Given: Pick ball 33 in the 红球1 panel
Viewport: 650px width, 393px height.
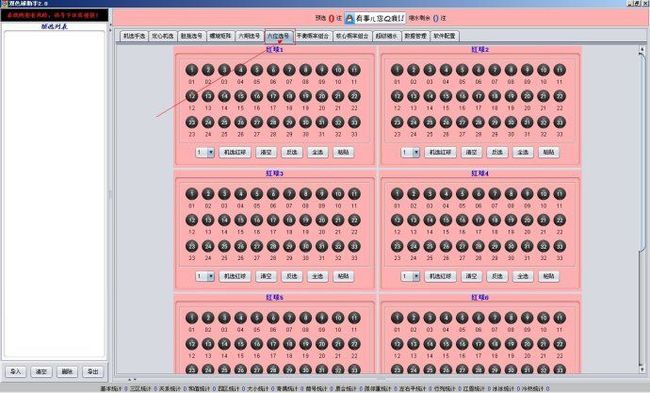Looking at the screenshot, I should (354, 122).
